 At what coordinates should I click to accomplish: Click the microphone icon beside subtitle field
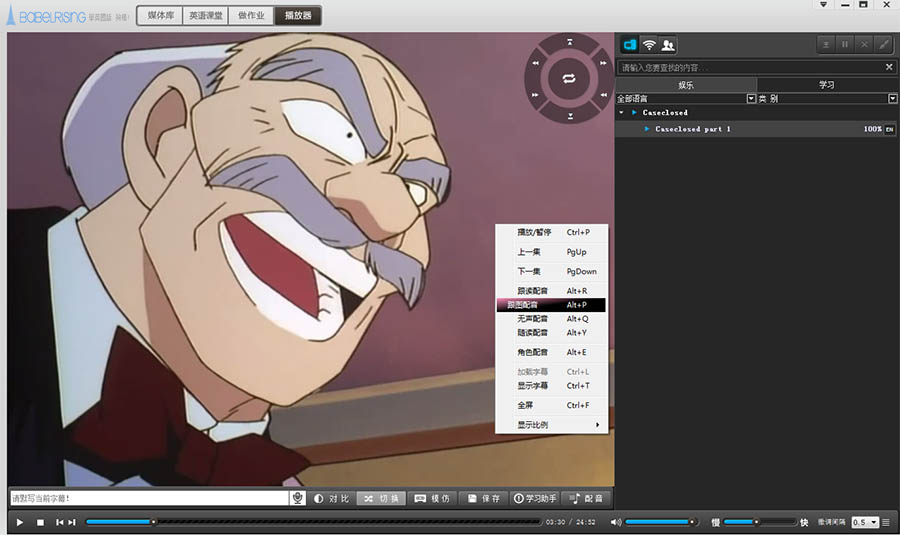pos(297,498)
